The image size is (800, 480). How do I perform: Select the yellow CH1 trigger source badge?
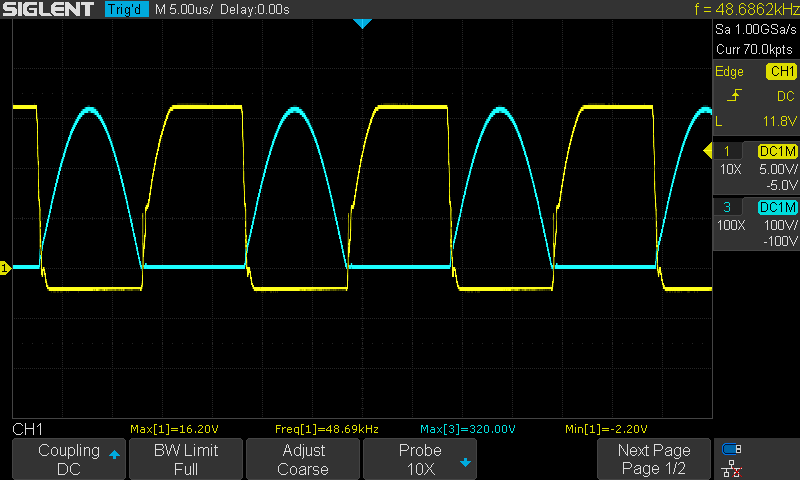pos(781,71)
